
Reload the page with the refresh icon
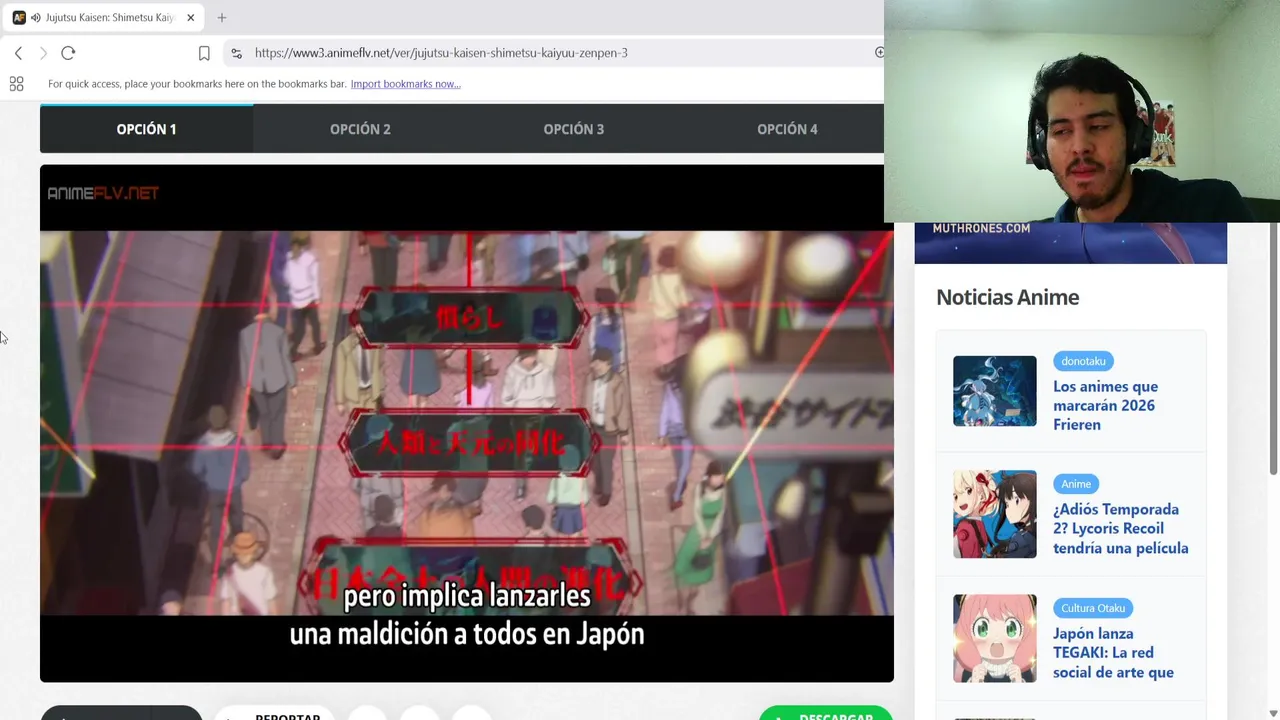(x=68, y=53)
